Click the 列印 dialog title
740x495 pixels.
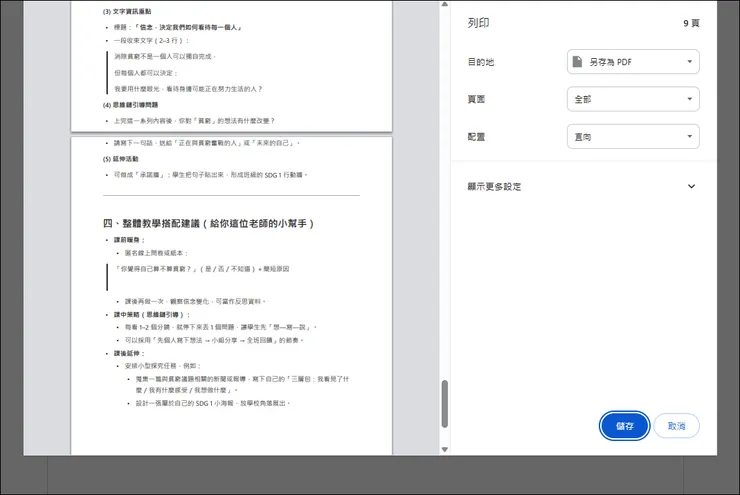click(479, 23)
